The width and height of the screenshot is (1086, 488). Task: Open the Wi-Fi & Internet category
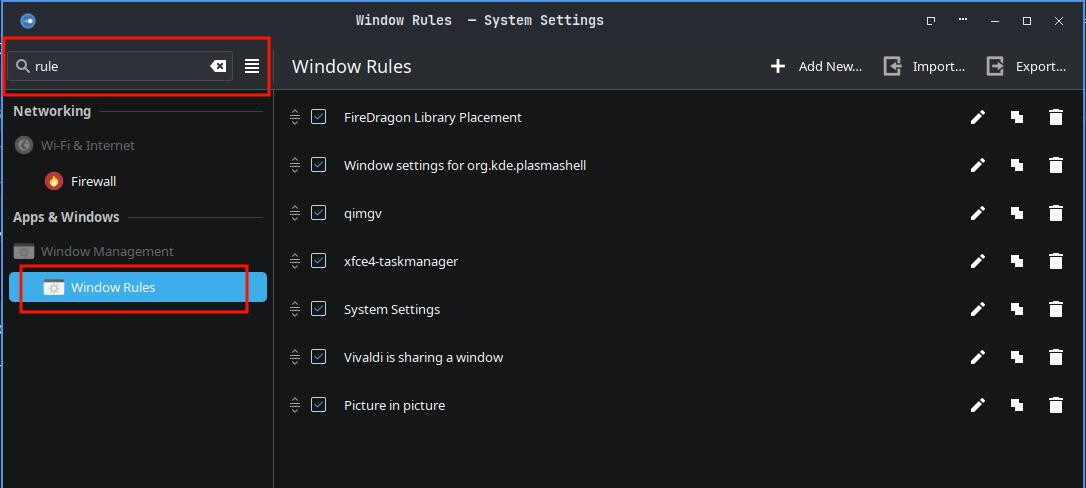[88, 145]
